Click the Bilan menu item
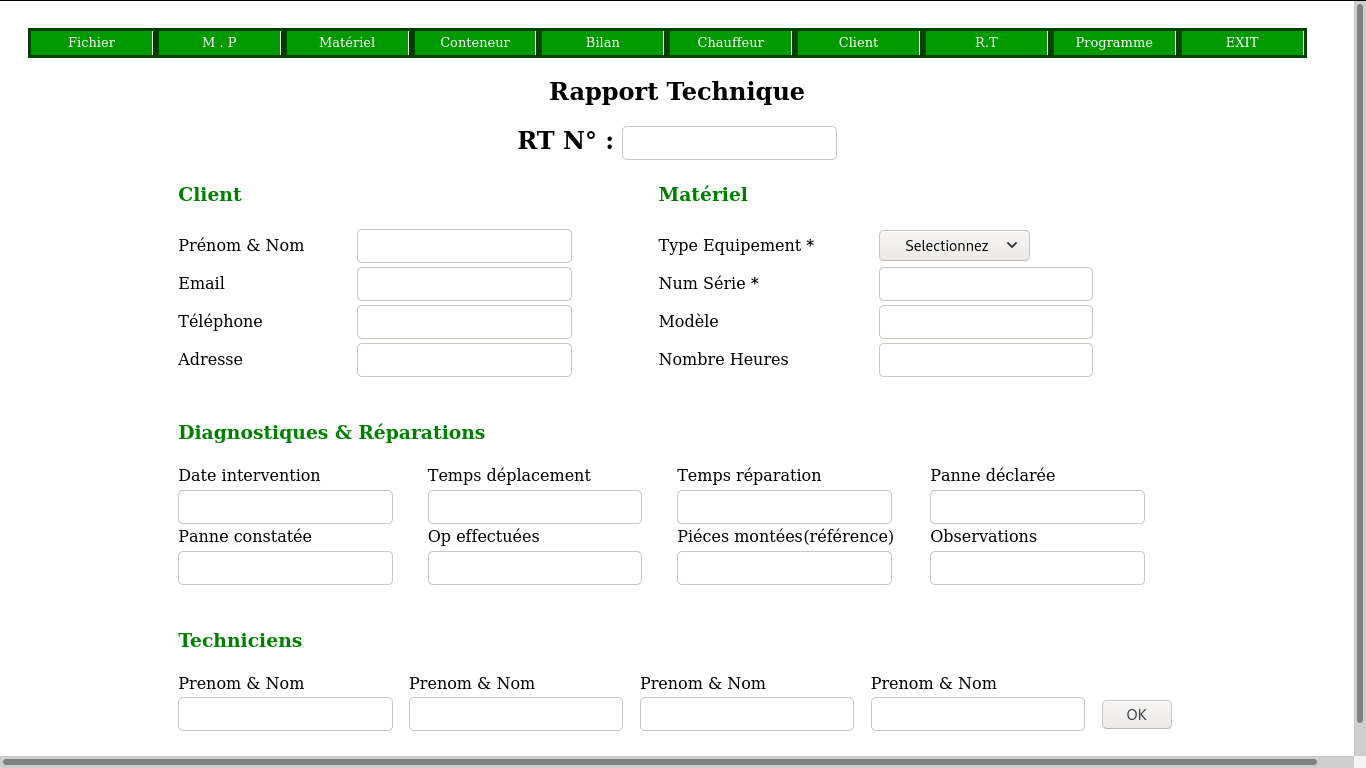1366x768 pixels. pyautogui.click(x=602, y=43)
